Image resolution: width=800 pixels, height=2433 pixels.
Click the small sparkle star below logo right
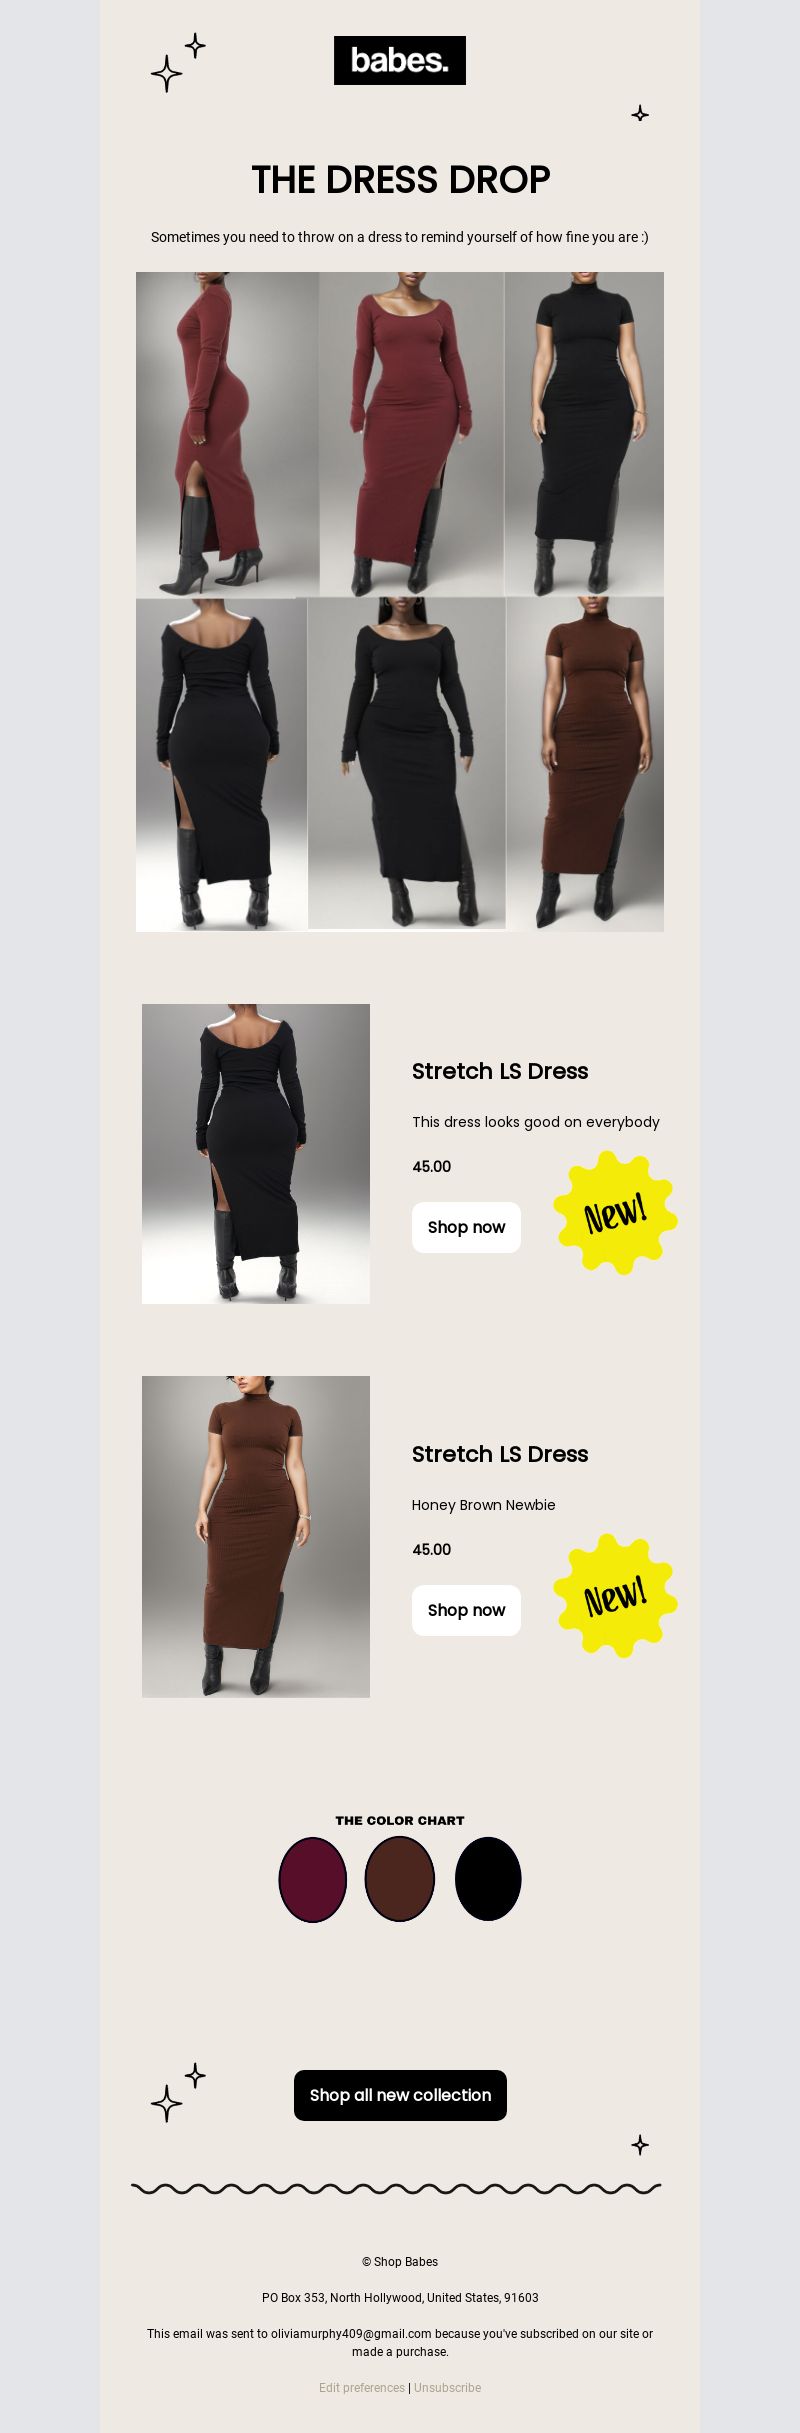coord(640,114)
